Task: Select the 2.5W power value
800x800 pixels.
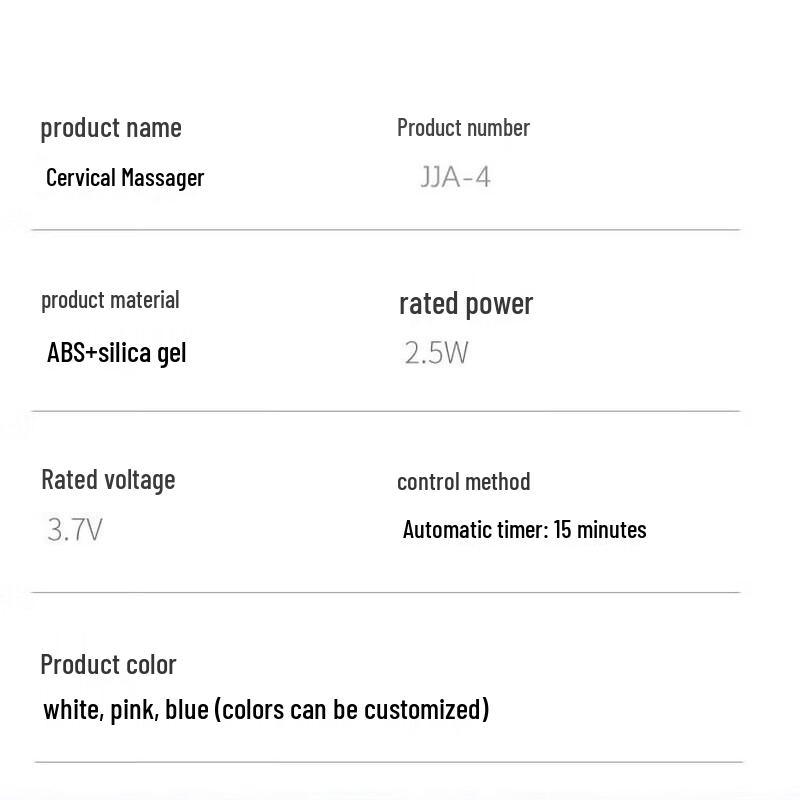Action: coord(436,353)
